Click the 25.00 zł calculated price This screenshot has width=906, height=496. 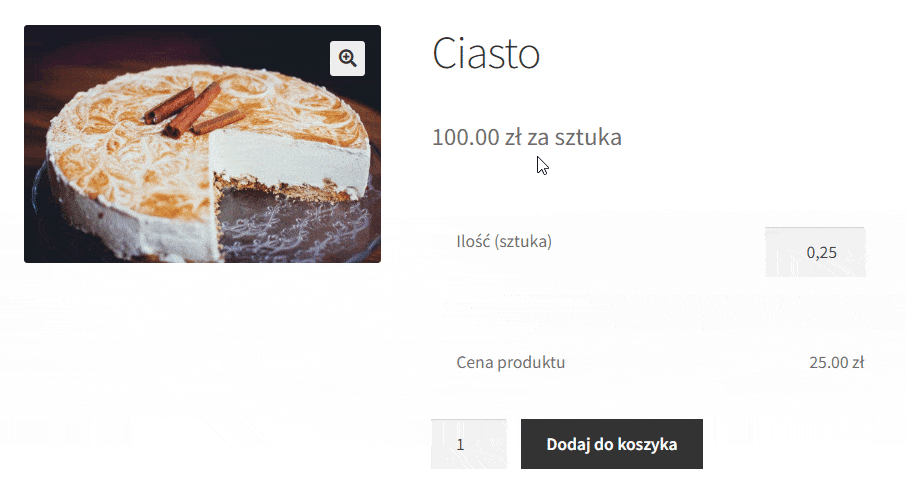[x=837, y=362]
